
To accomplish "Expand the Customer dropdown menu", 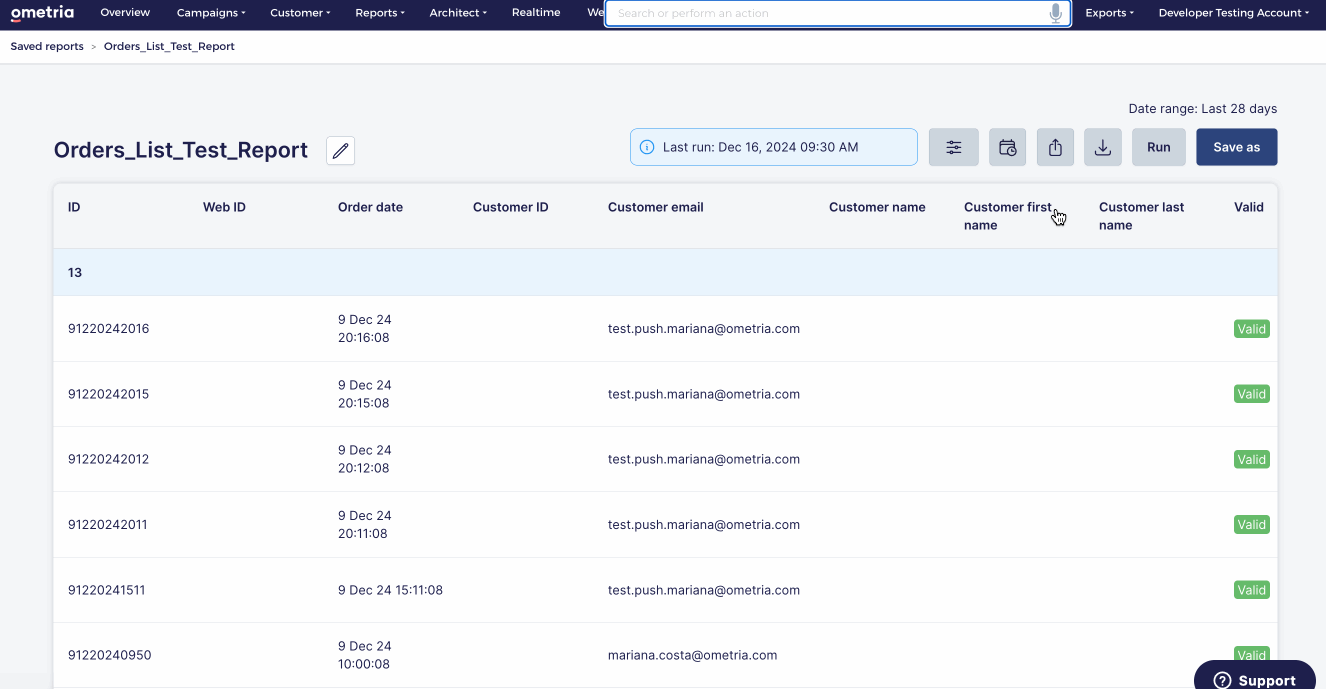I will tap(301, 13).
